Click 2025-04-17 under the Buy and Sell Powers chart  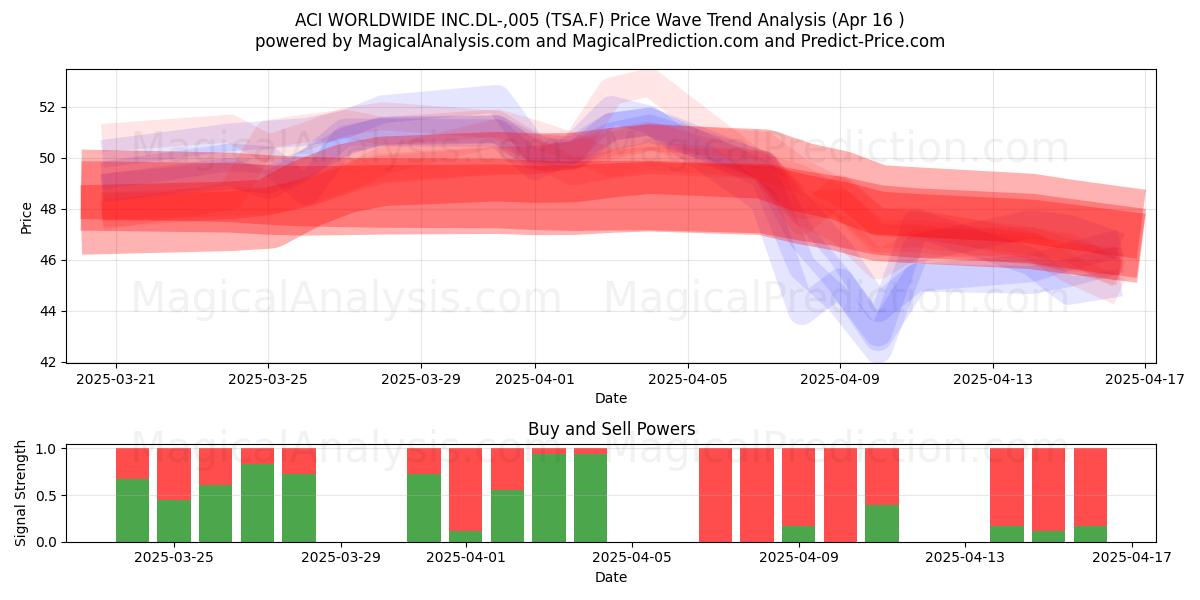(x=1132, y=559)
